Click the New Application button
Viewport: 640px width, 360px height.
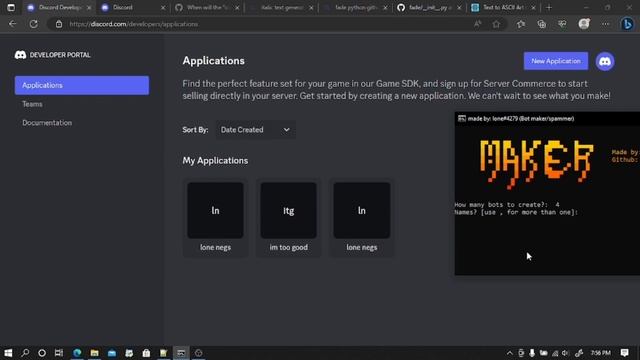[556, 61]
